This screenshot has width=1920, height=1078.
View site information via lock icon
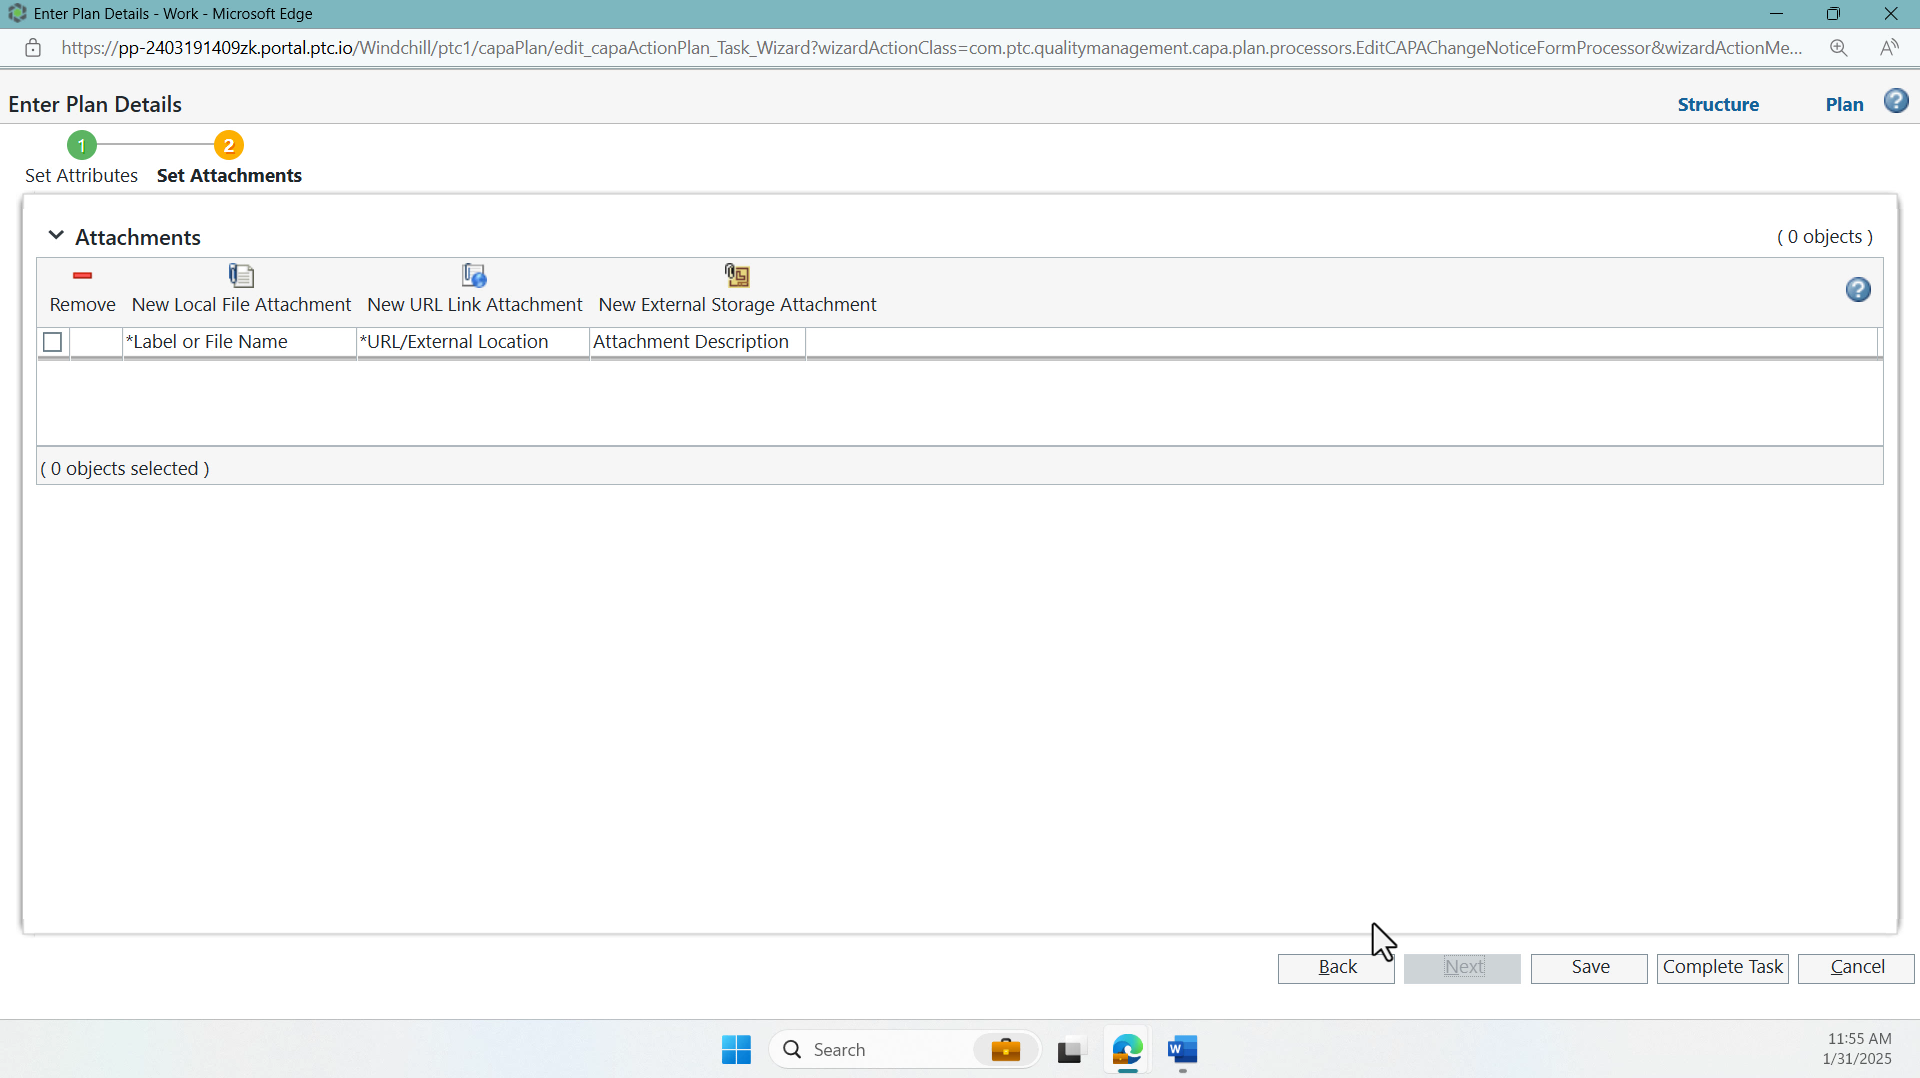(33, 47)
